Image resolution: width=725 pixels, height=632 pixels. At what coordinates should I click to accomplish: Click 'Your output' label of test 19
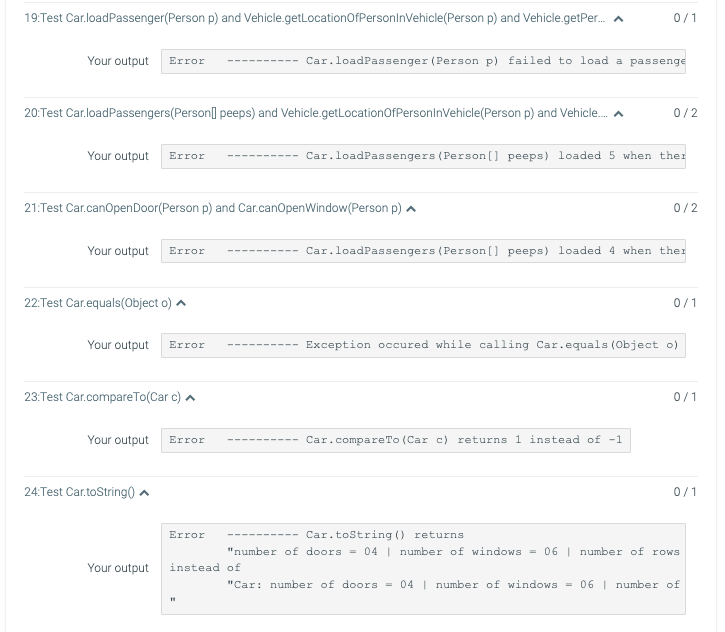point(118,61)
